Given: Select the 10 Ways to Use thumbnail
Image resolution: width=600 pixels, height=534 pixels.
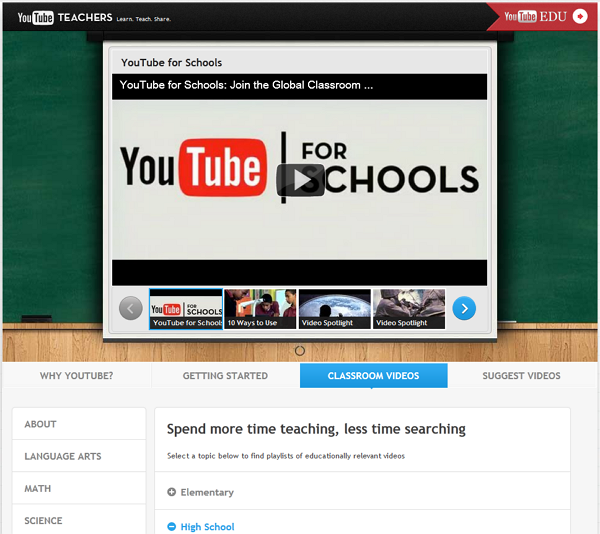Looking at the screenshot, I should (260, 309).
